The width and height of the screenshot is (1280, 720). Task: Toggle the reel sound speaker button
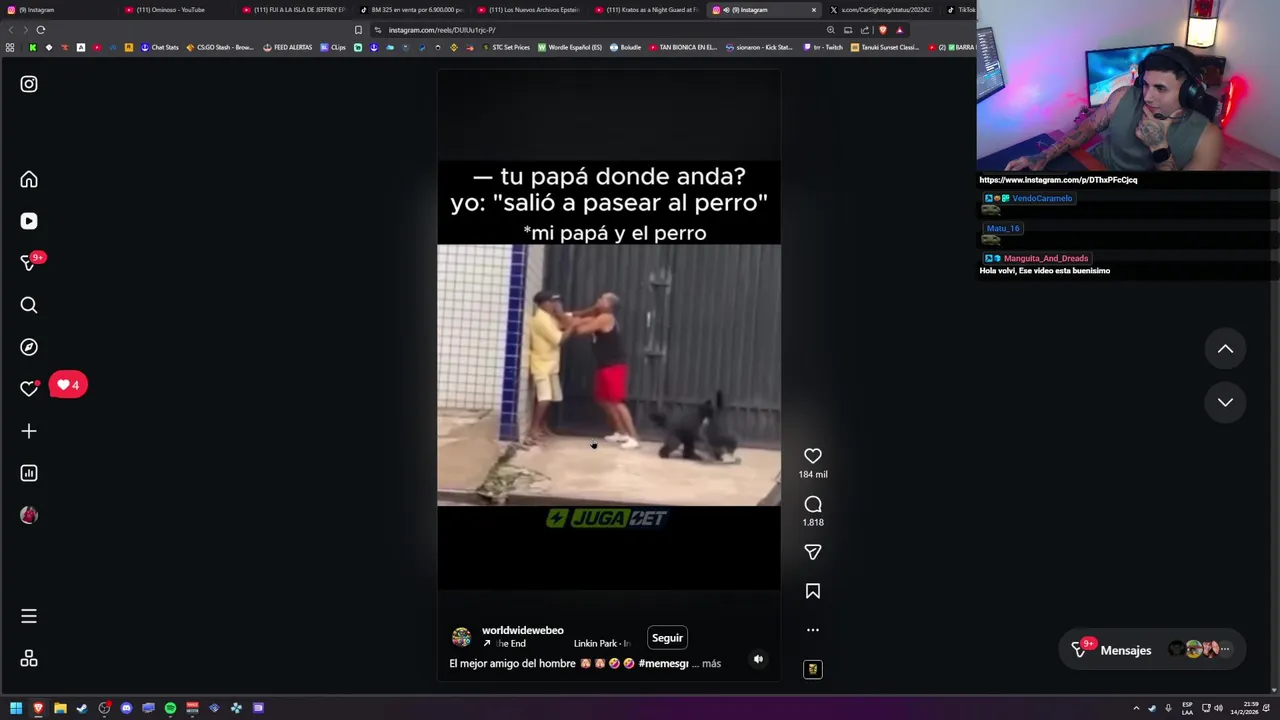[x=758, y=659]
